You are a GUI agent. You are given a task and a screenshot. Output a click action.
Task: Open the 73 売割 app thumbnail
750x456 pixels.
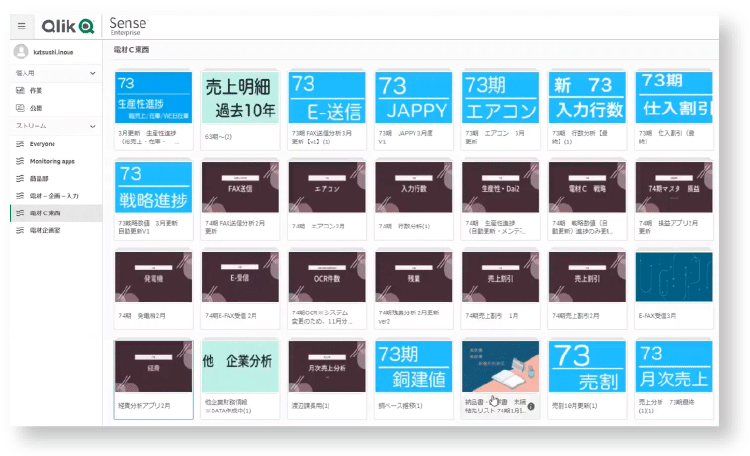coord(587,367)
